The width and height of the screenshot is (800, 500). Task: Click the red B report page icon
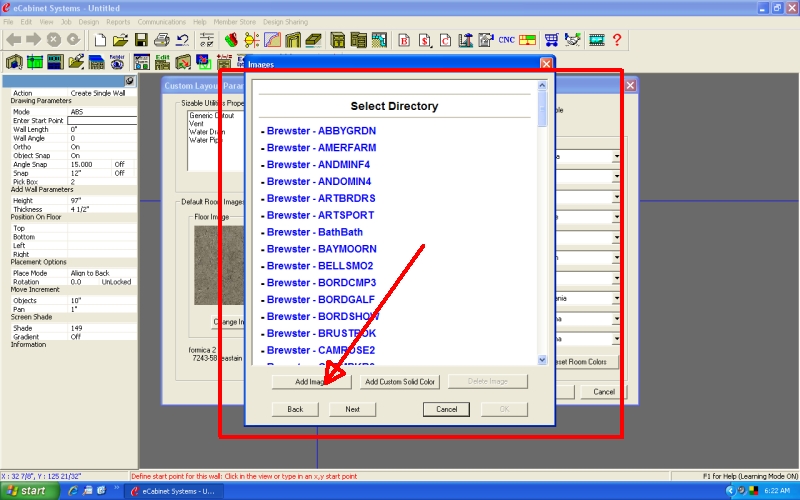click(404, 40)
